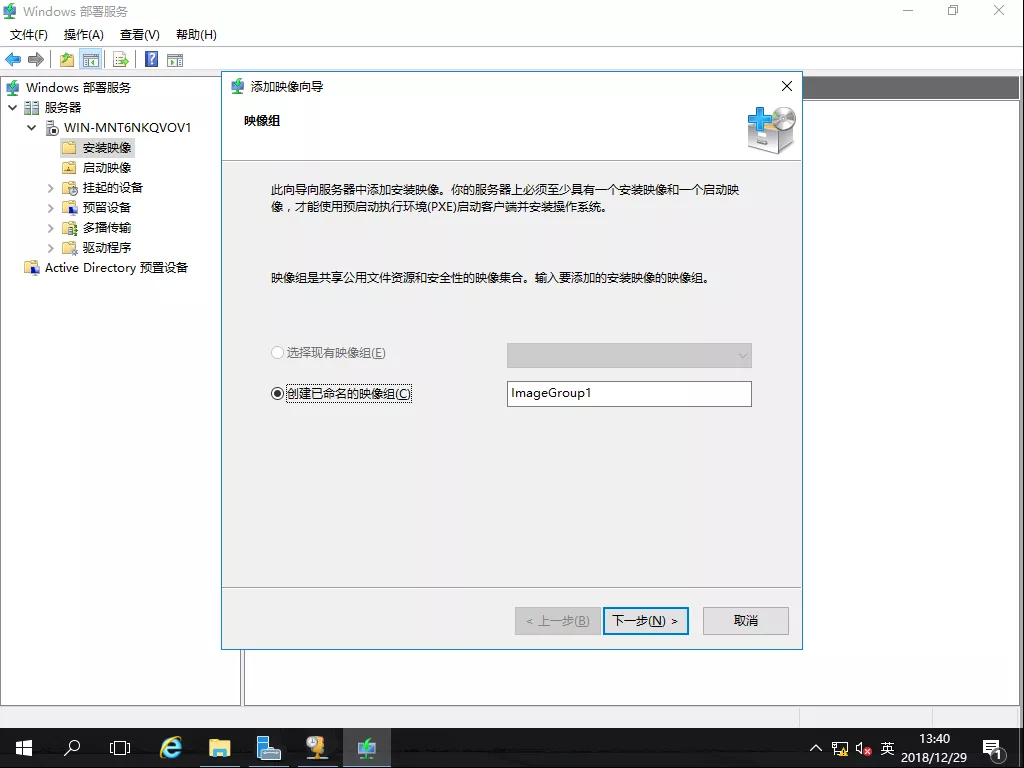1024x768 pixels.
Task: Open the 操作(A) menu
Action: pos(84,35)
